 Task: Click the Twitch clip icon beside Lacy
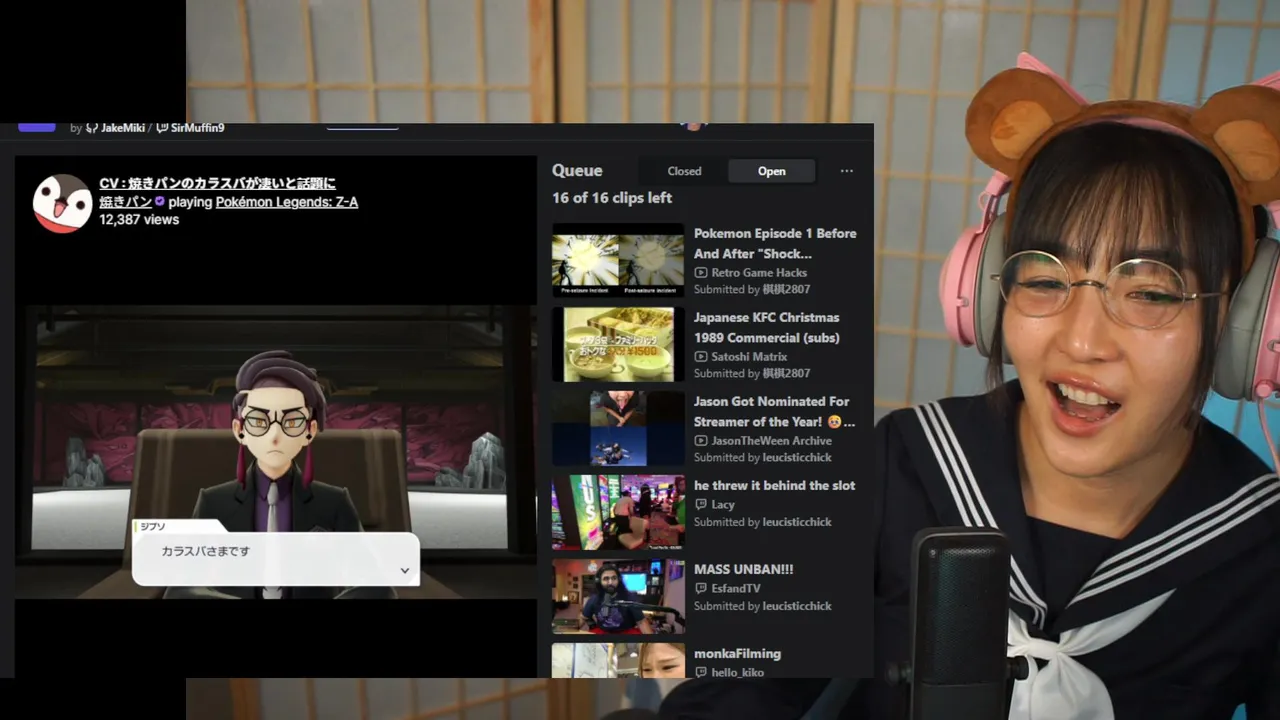(x=701, y=504)
